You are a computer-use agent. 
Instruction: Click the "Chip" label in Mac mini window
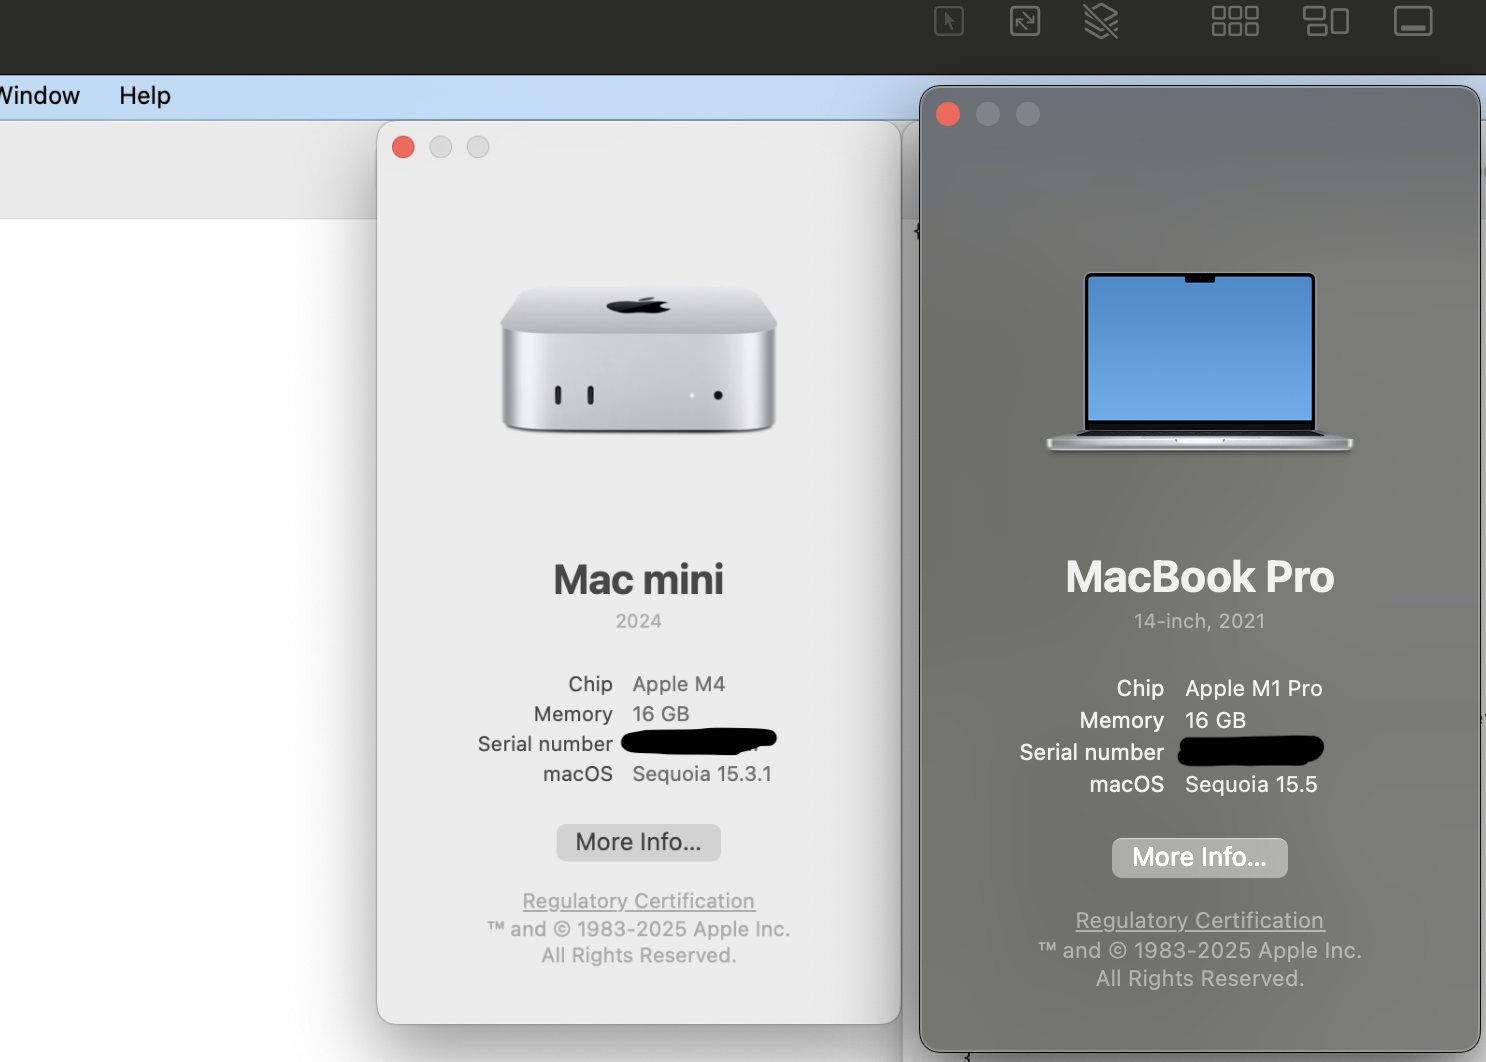point(590,684)
